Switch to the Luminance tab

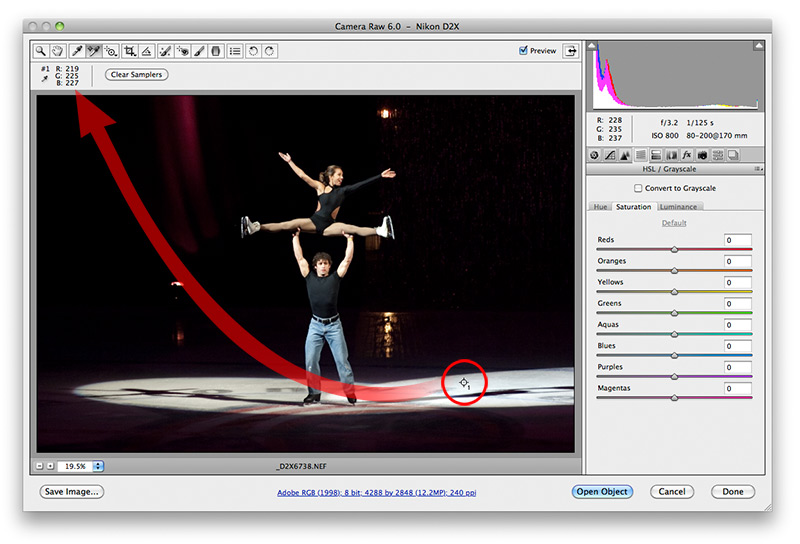click(678, 207)
